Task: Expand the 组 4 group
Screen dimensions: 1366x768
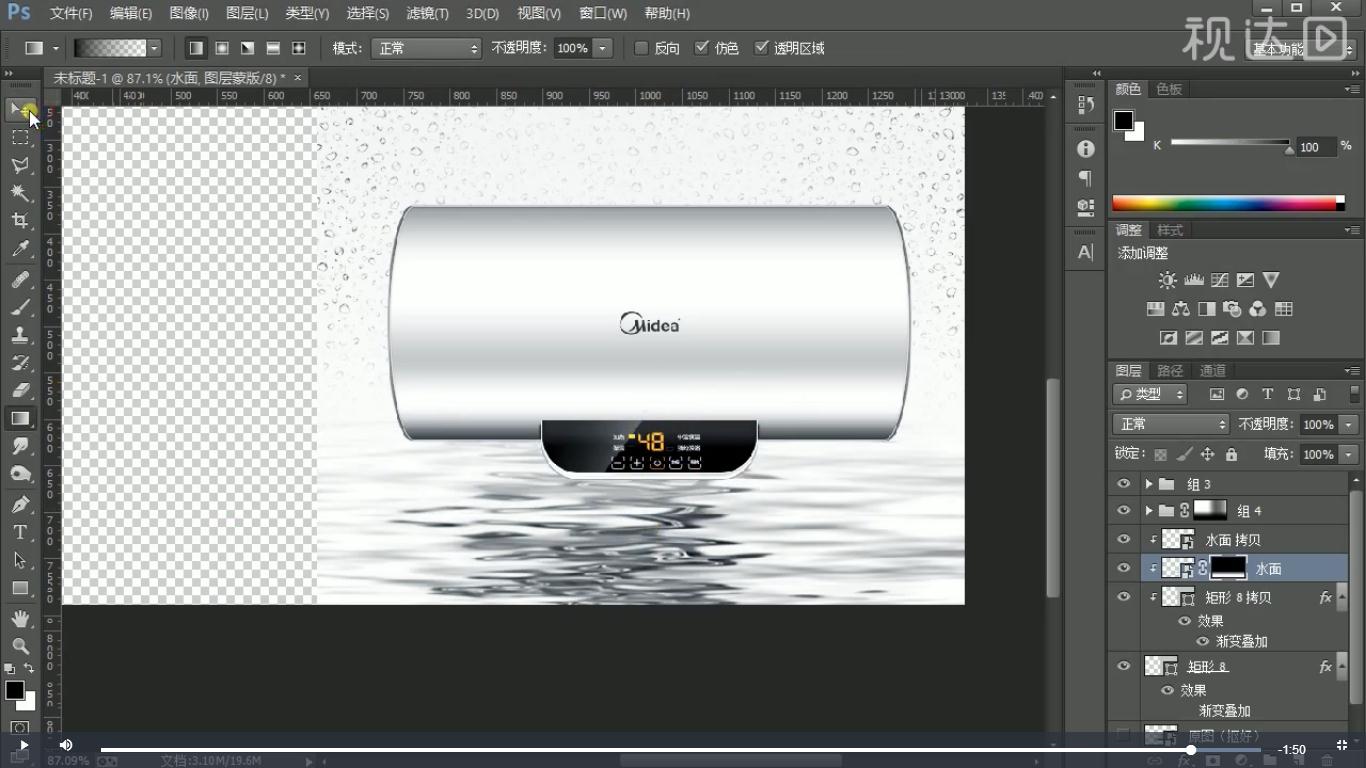Action: tap(1149, 510)
